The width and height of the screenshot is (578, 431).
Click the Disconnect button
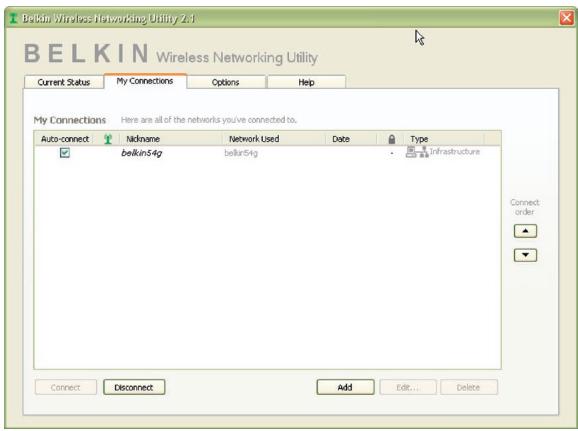(134, 387)
